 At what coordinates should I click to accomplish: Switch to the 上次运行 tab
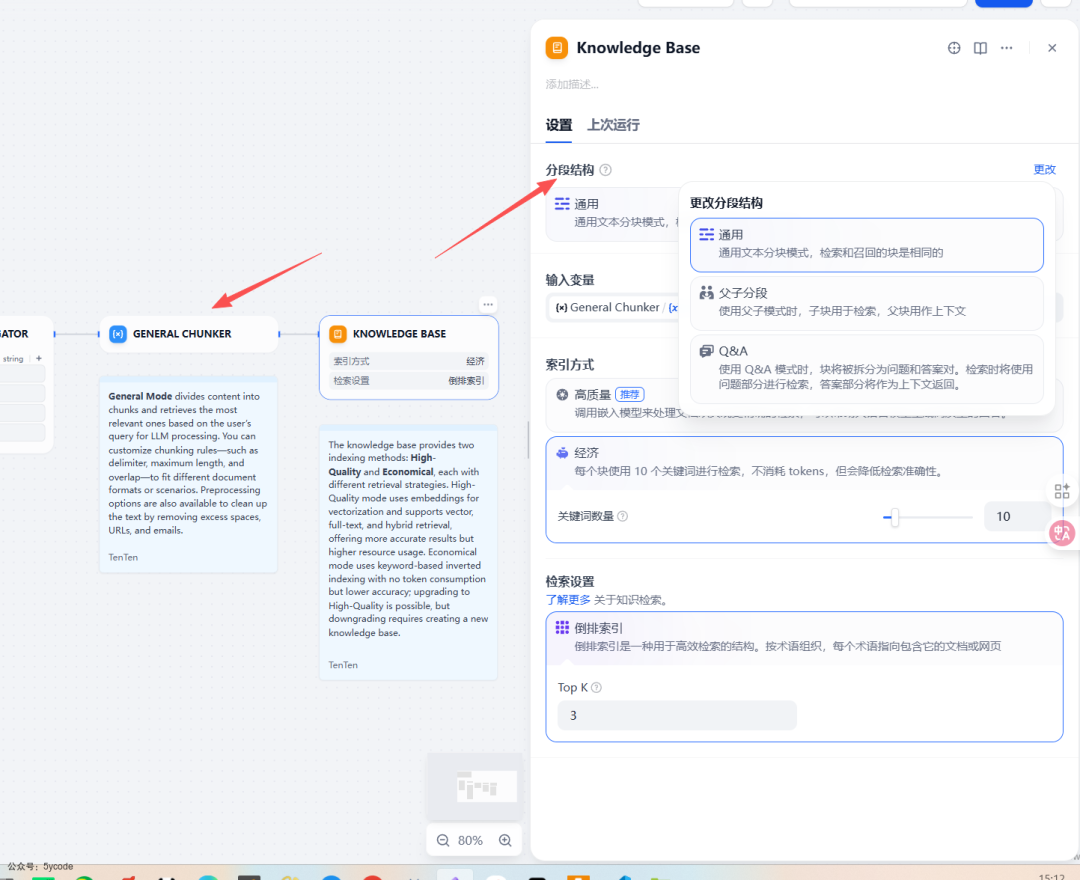(x=613, y=125)
